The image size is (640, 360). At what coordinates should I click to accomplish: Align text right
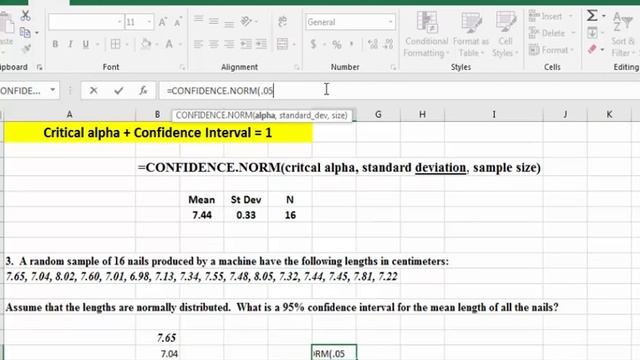tap(229, 44)
